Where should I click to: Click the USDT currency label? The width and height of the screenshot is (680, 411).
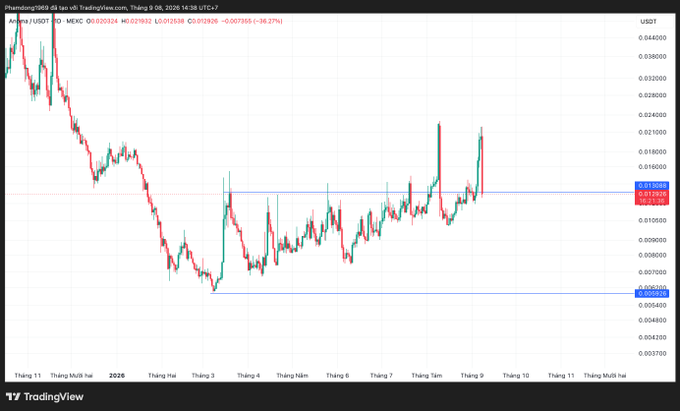(x=649, y=21)
